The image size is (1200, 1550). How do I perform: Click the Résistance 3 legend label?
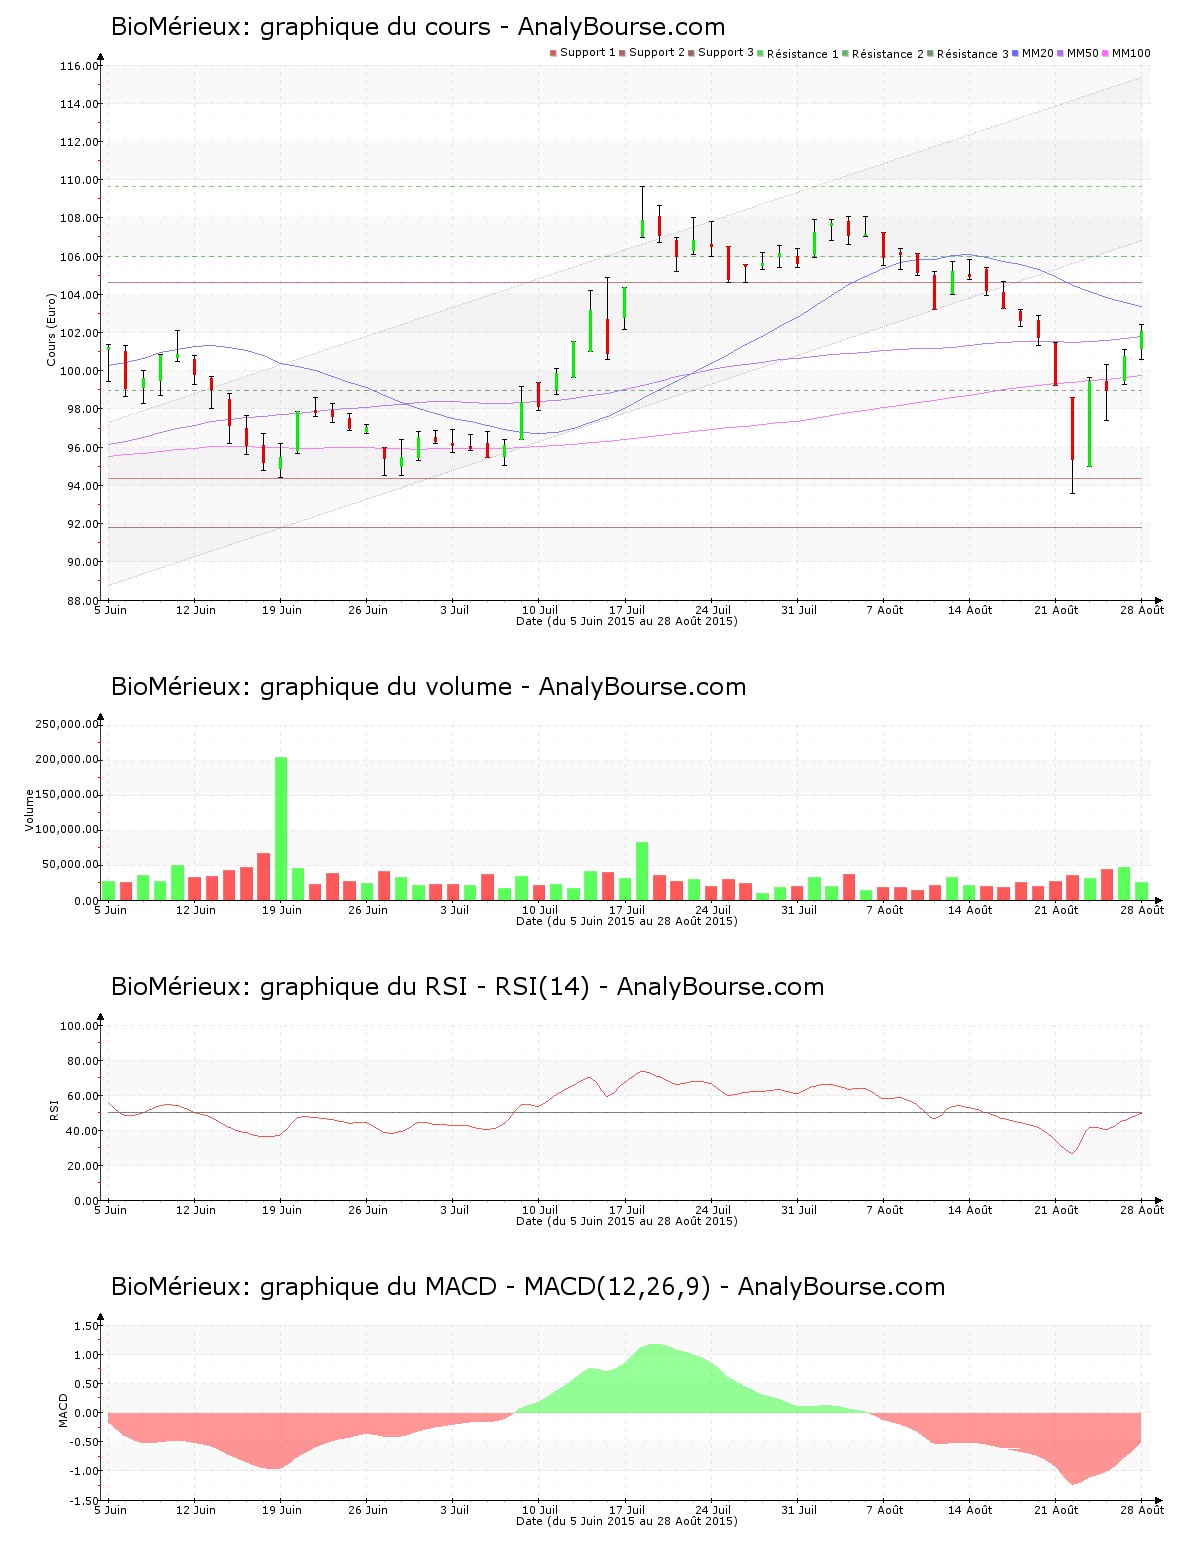point(973,54)
